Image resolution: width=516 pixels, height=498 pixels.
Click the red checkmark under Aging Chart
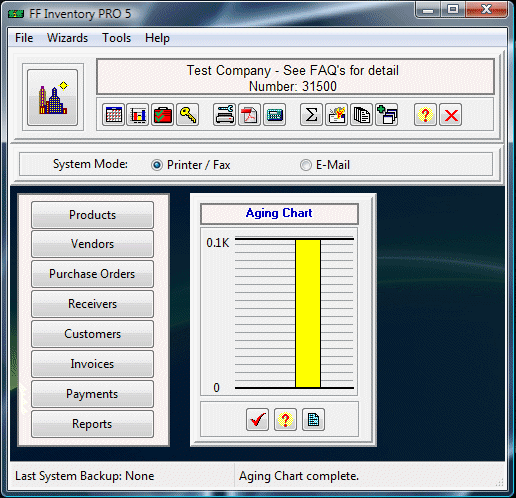[257, 420]
